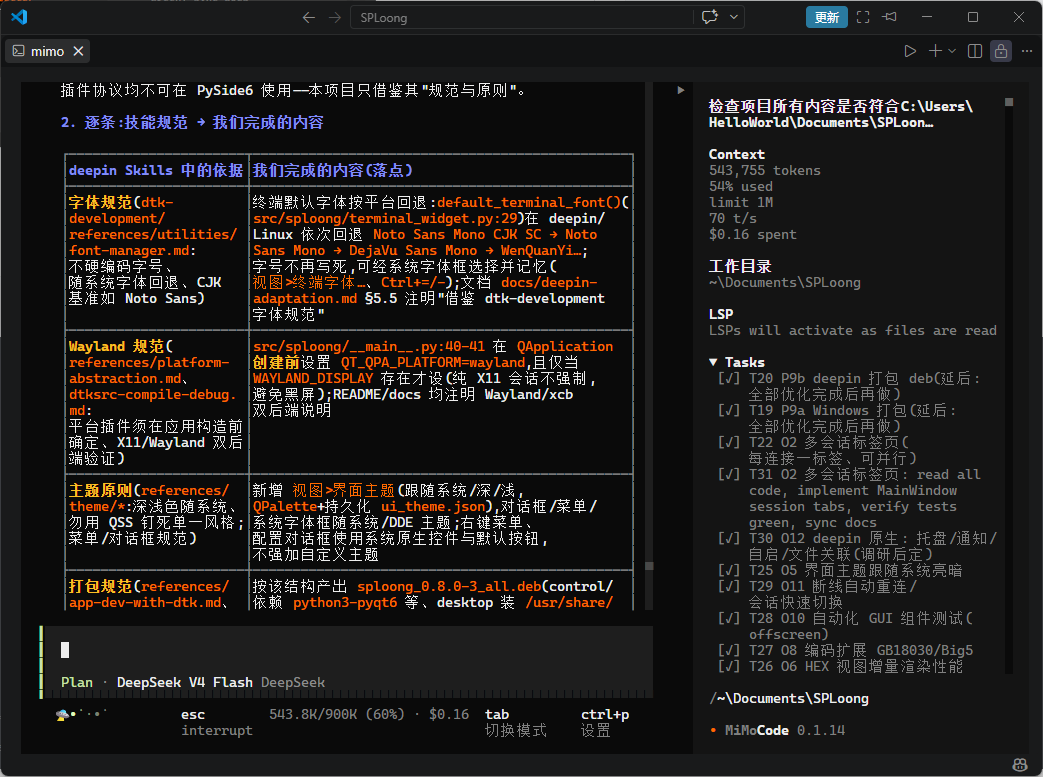Toggle the T20 P9b deepin task checkbox
Viewport: 1043px width, 777px height.
pos(729,379)
